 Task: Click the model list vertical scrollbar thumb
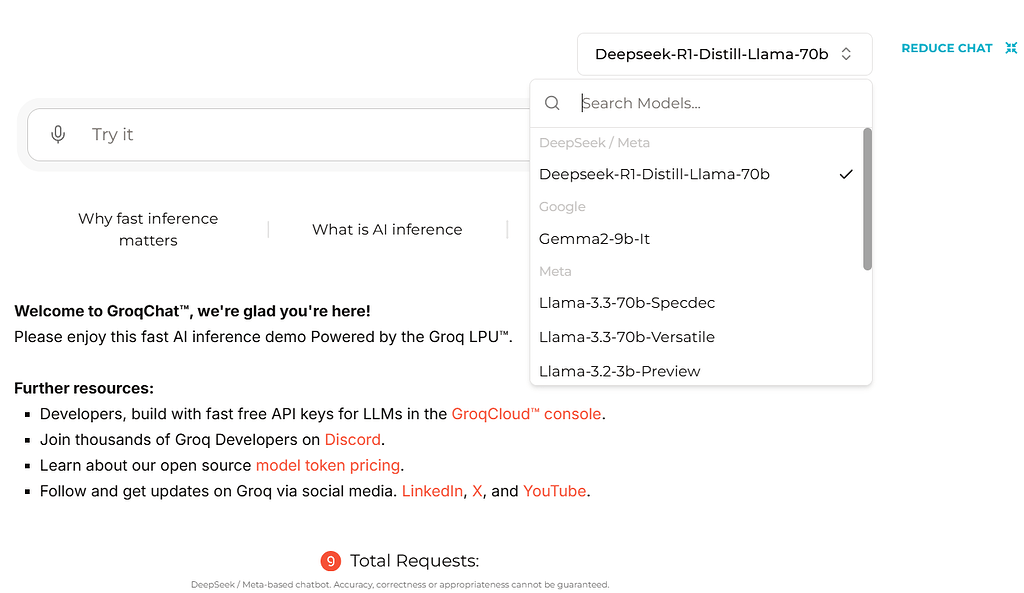(867, 199)
